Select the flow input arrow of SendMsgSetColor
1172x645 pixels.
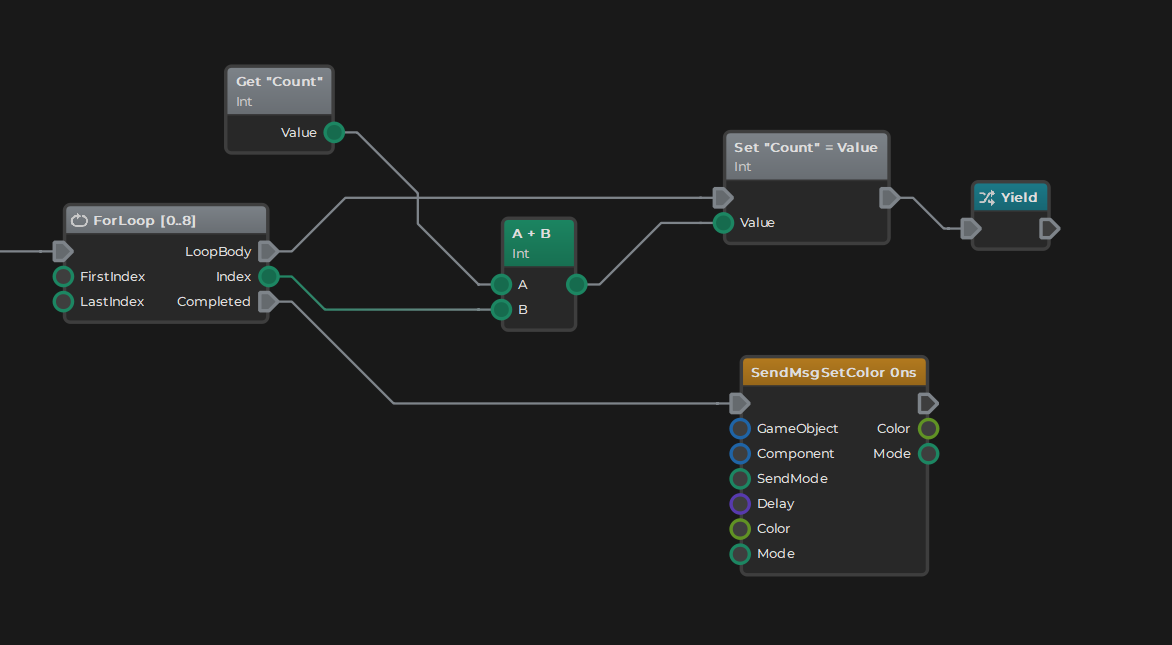pyautogui.click(x=739, y=403)
